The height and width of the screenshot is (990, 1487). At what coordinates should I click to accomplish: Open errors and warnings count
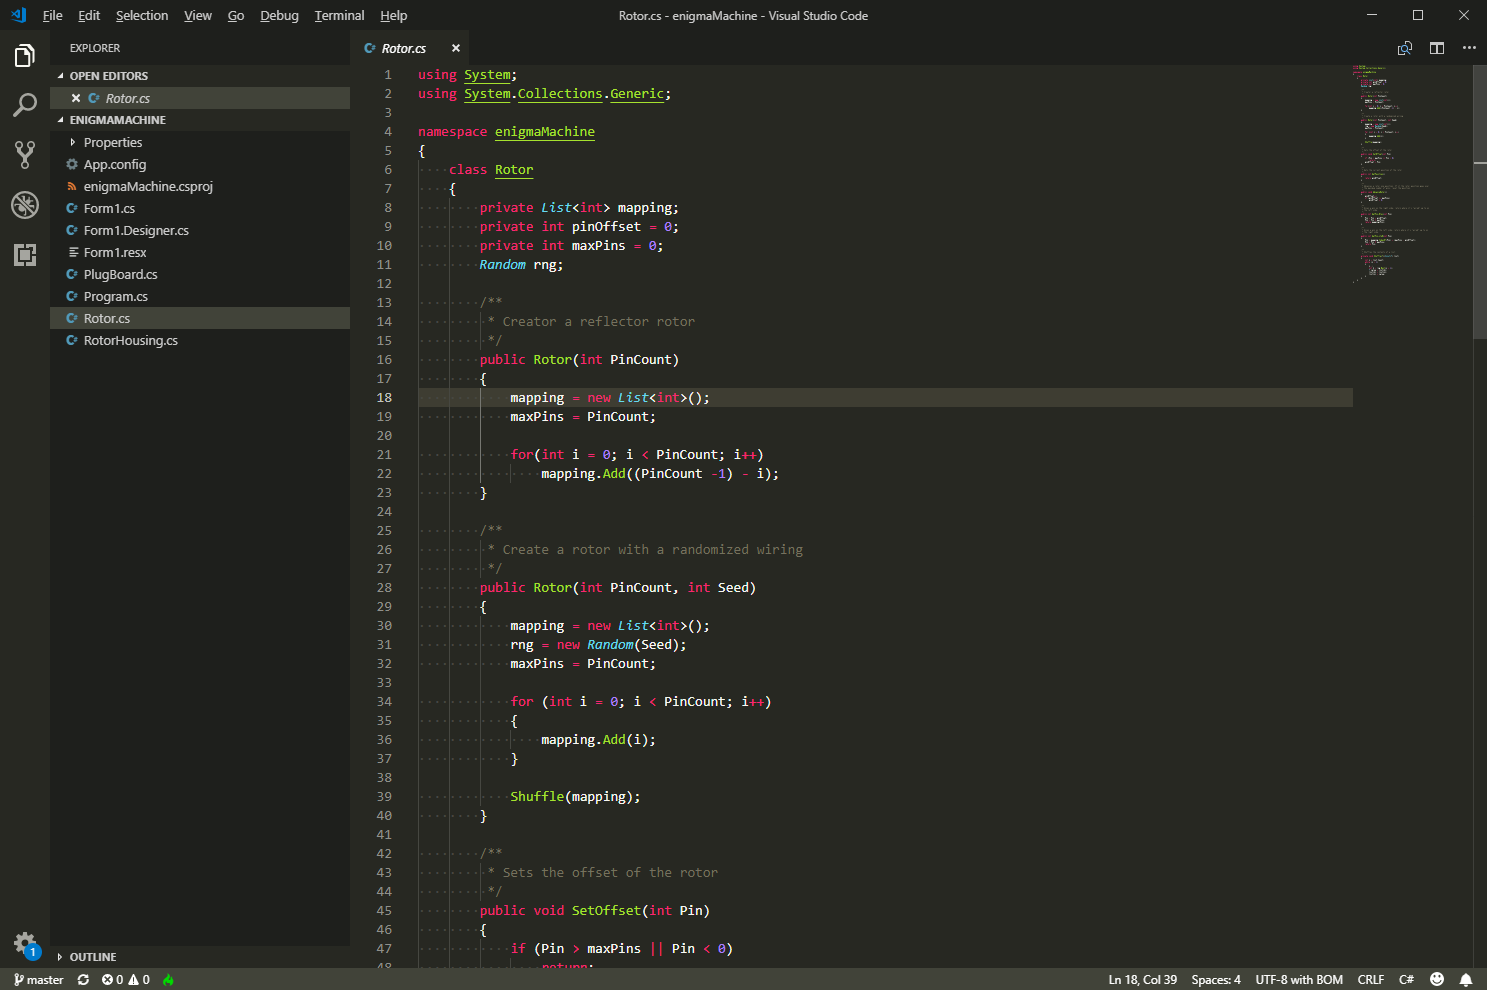click(x=126, y=980)
